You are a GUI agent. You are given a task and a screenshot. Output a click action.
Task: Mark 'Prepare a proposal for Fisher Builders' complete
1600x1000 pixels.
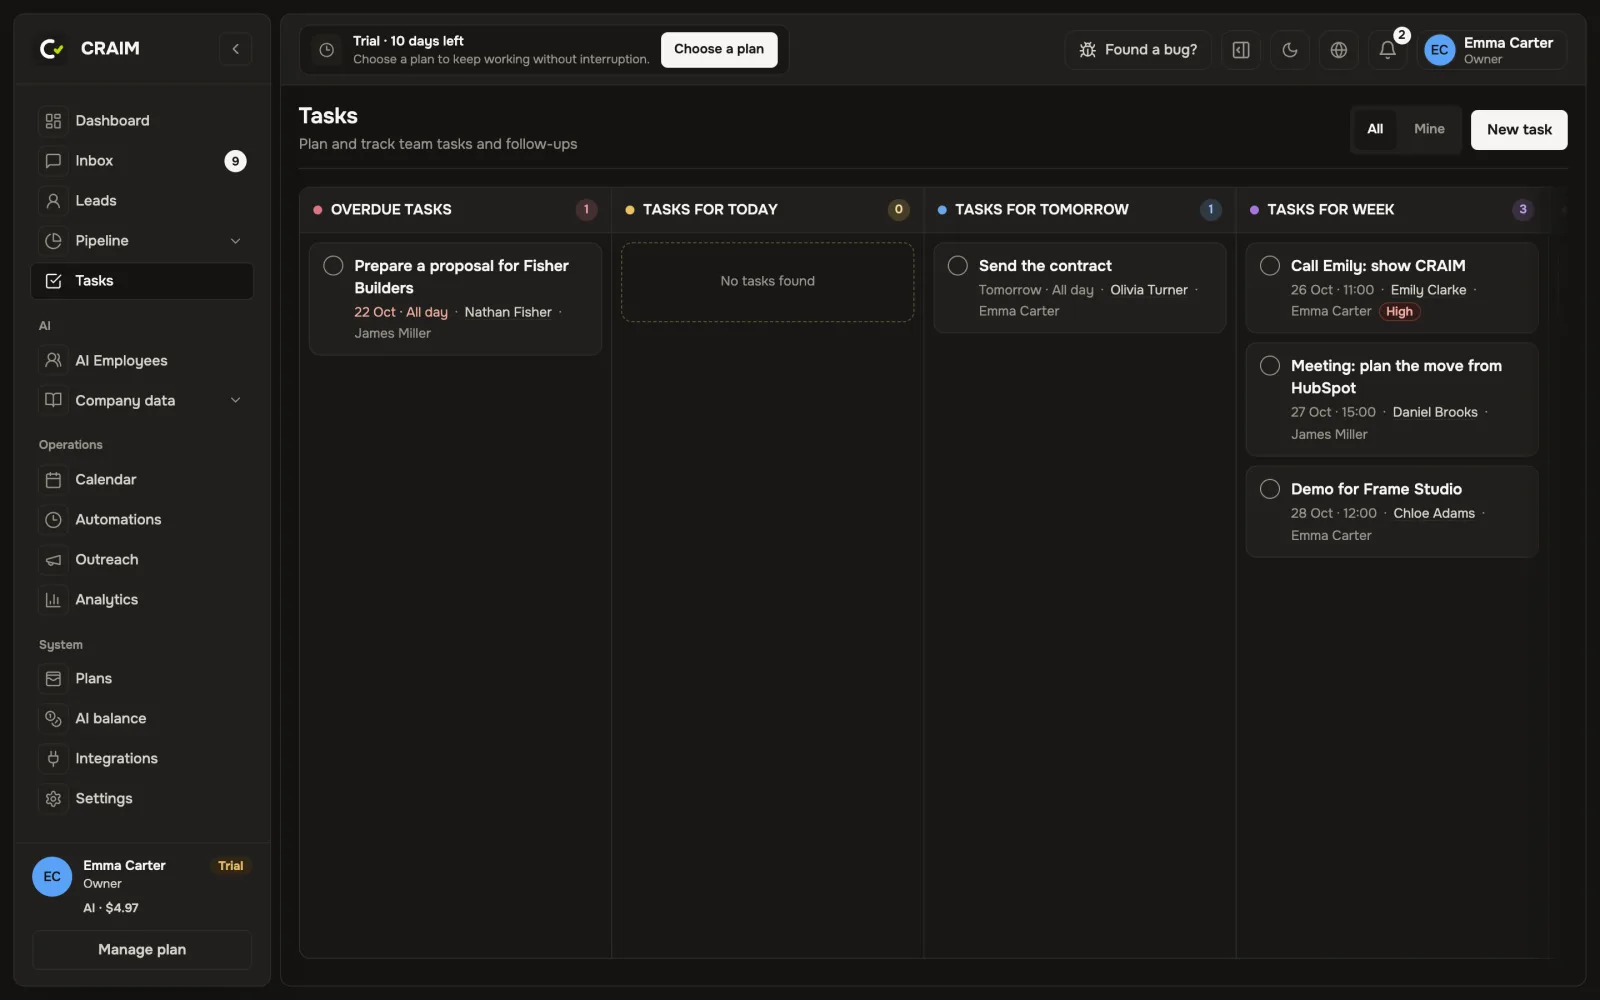click(333, 266)
